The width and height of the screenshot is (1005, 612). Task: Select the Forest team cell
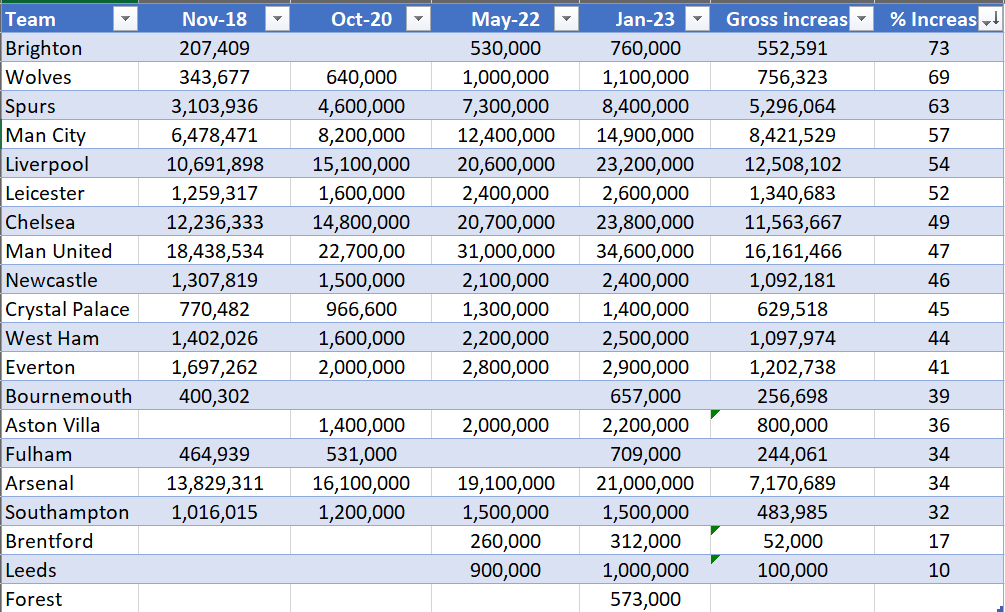70,599
